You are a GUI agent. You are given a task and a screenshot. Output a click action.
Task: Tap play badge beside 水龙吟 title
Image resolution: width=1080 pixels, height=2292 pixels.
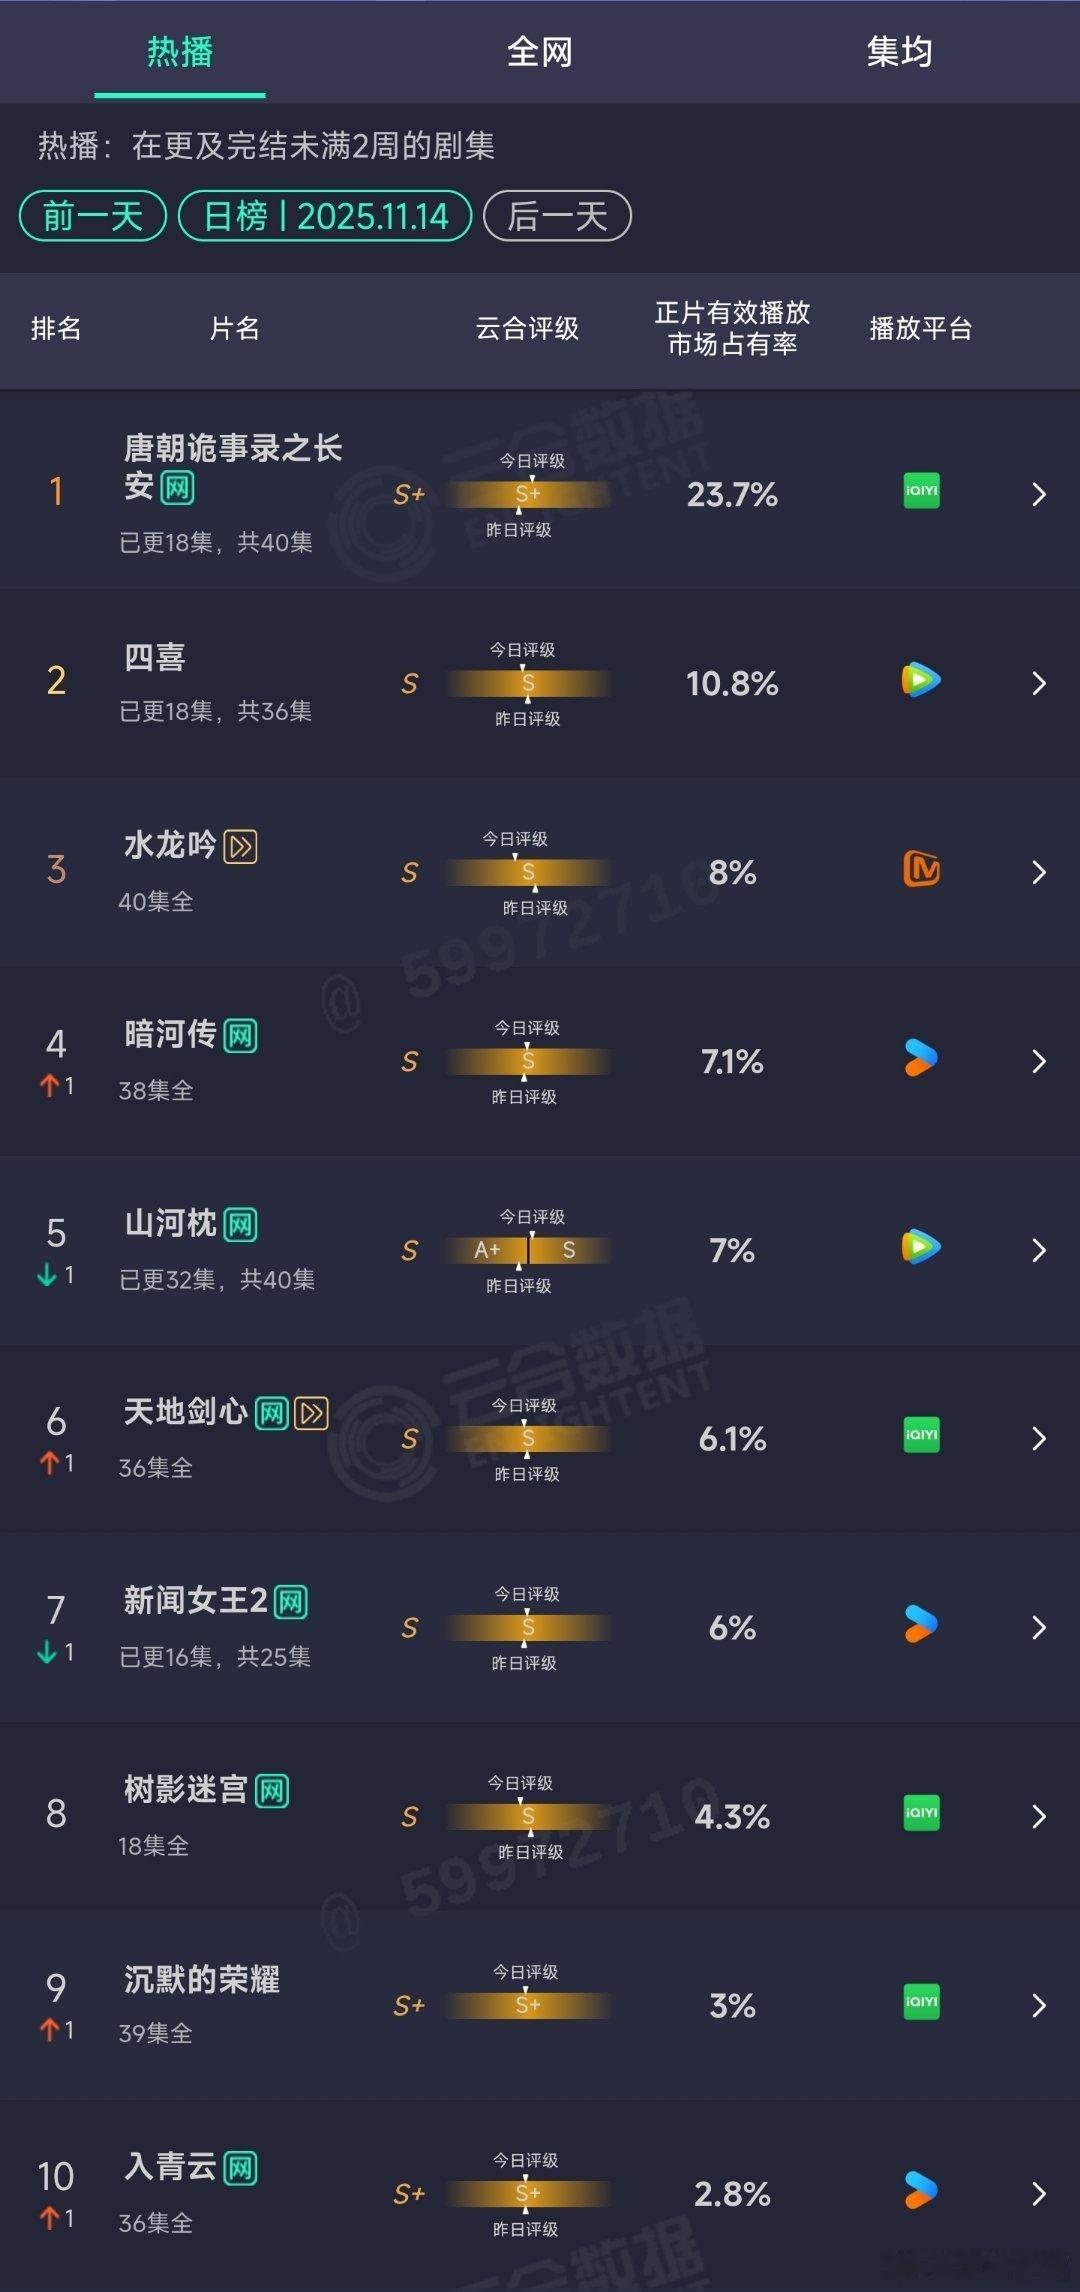click(240, 847)
